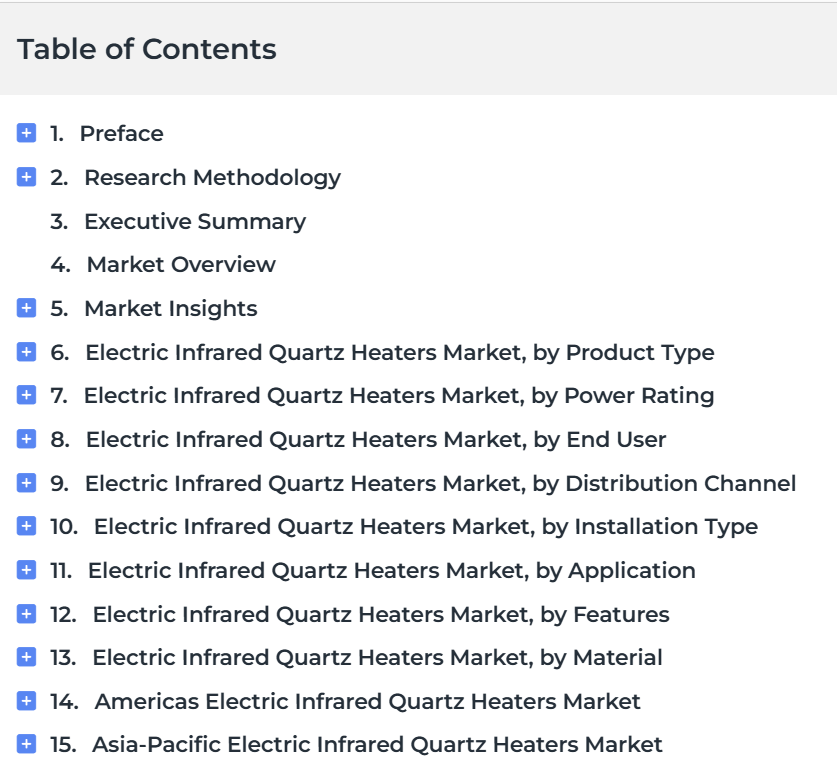The width and height of the screenshot is (837, 765).
Task: Expand Asia-Pacific market section plus icon
Action: 26,744
